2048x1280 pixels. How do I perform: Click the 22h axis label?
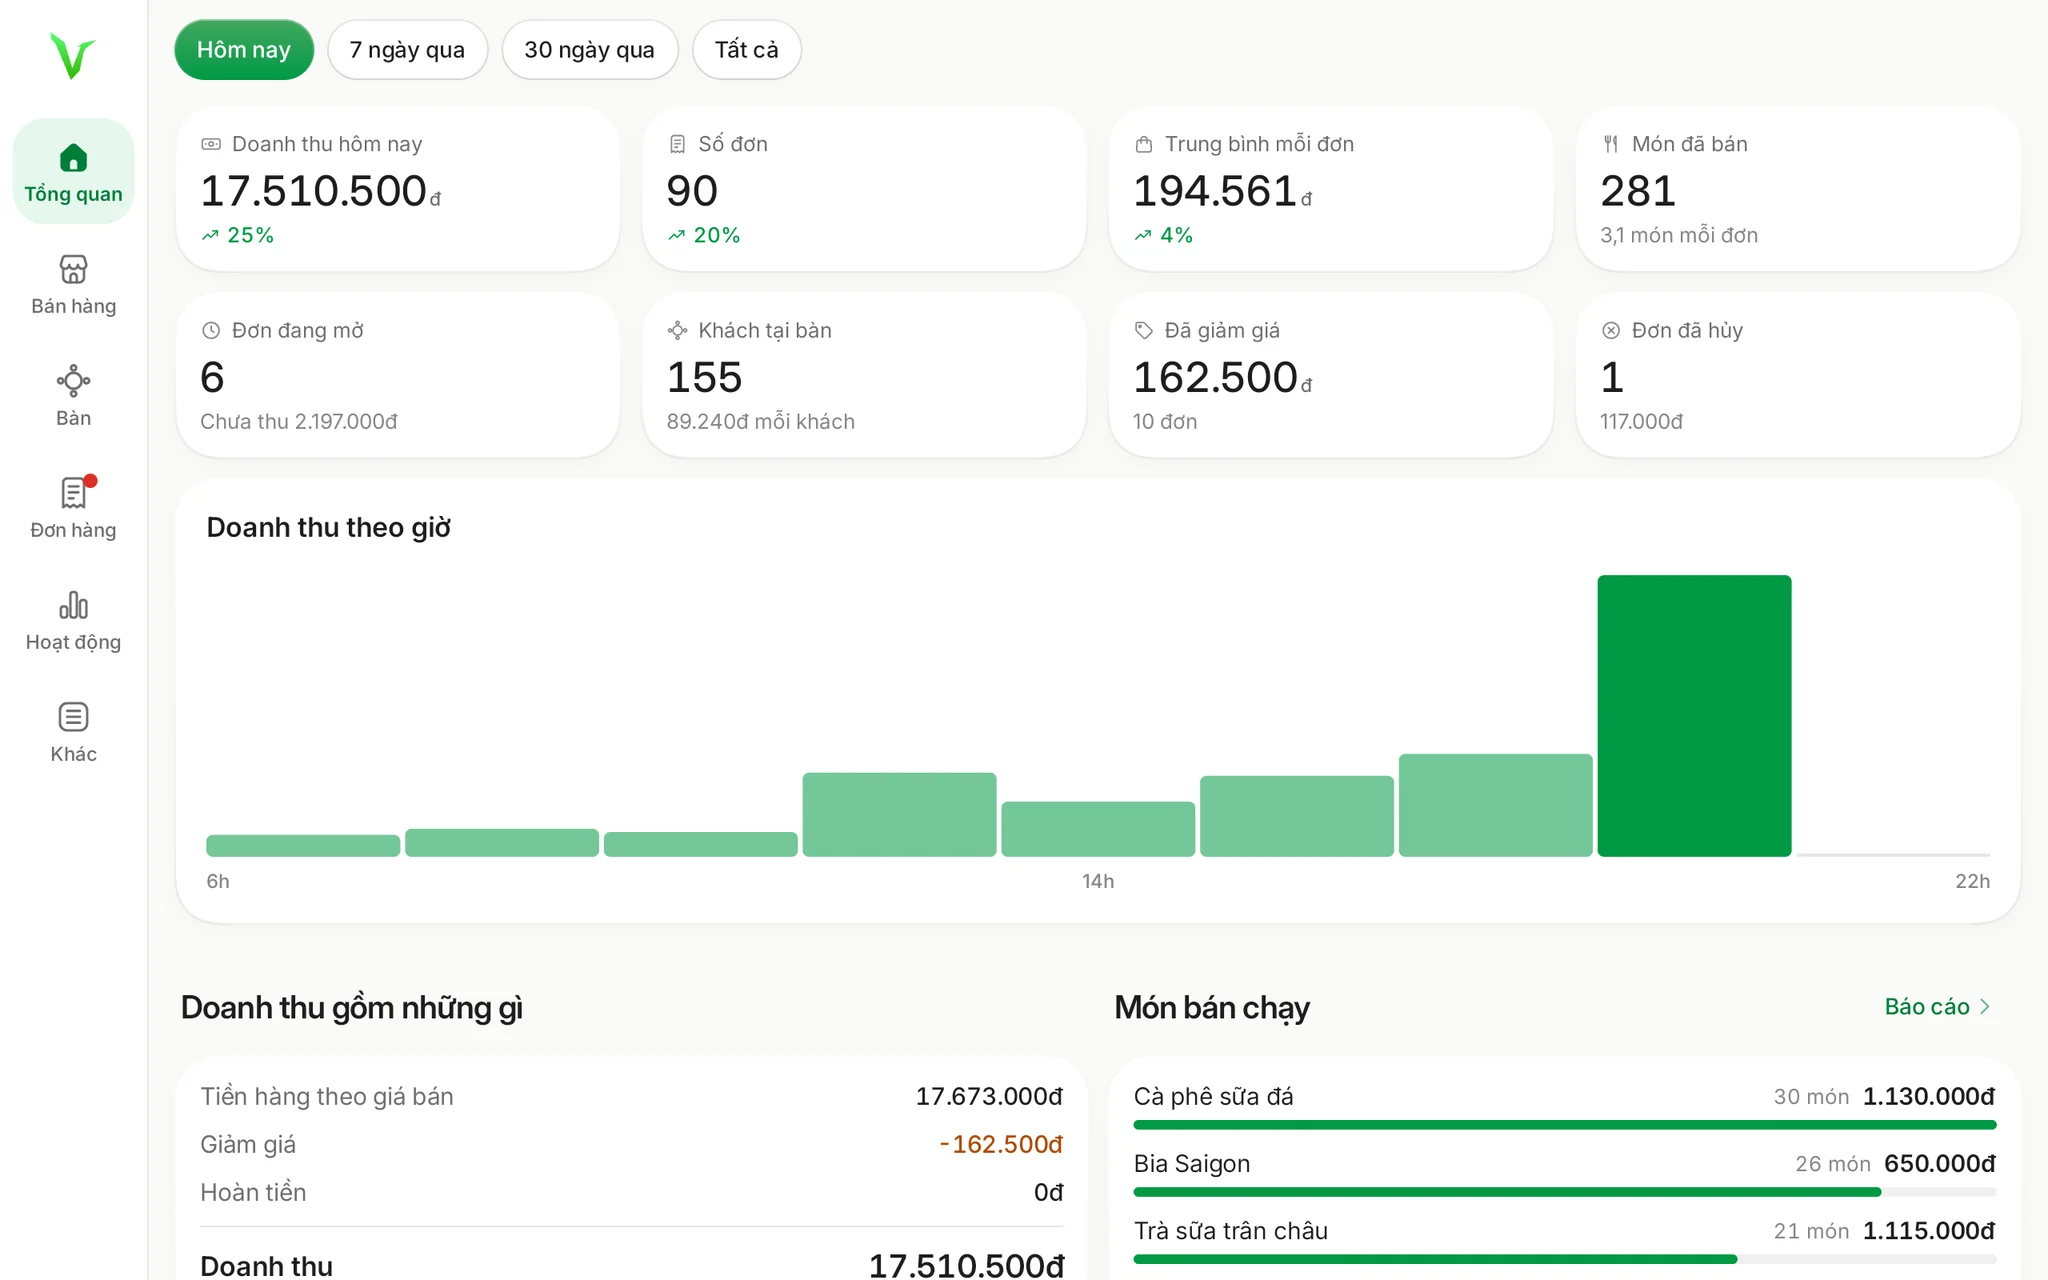[x=1973, y=882]
